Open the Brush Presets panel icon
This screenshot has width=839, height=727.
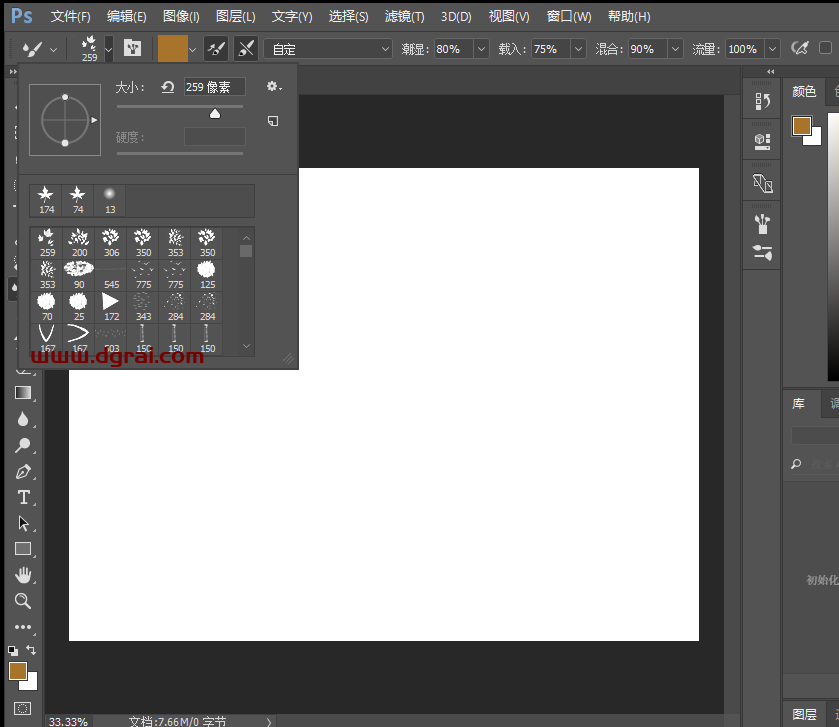pyautogui.click(x=762, y=253)
